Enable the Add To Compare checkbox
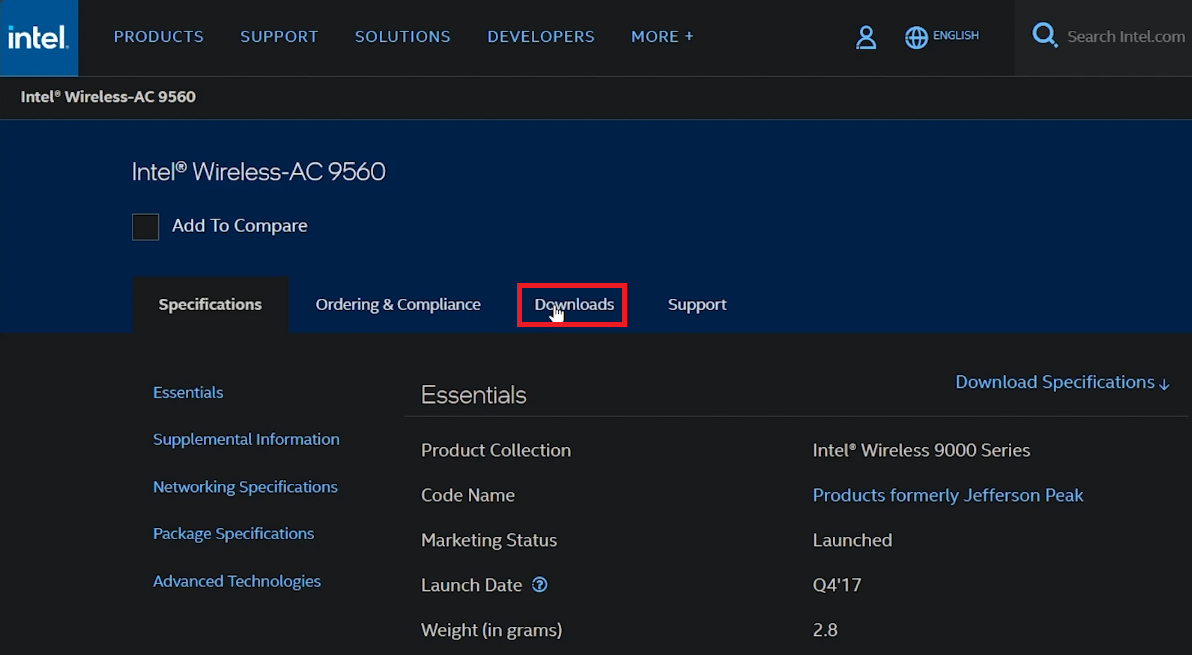1192x655 pixels. (x=145, y=226)
